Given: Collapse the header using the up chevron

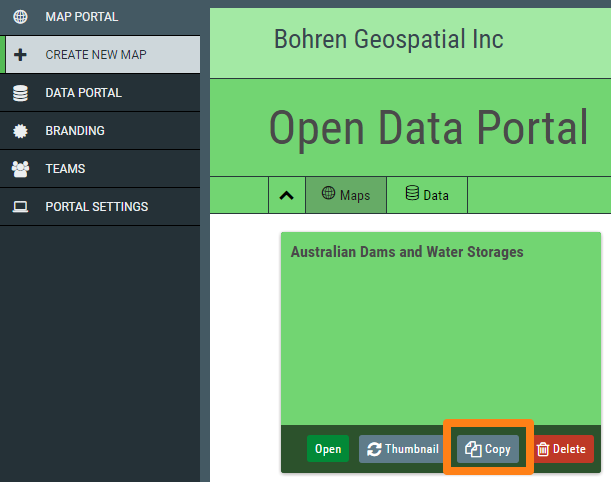Looking at the screenshot, I should click(x=287, y=195).
